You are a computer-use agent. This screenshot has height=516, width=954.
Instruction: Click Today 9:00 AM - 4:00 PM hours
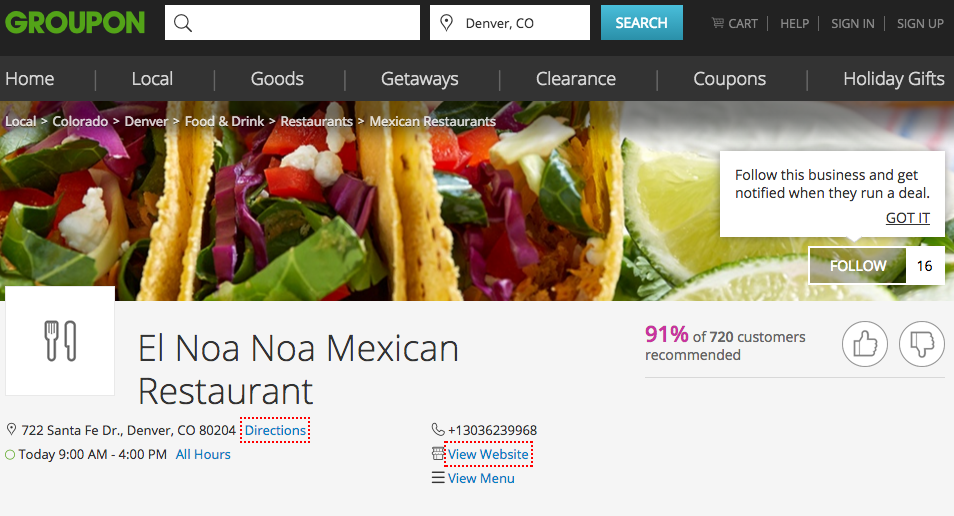92,455
